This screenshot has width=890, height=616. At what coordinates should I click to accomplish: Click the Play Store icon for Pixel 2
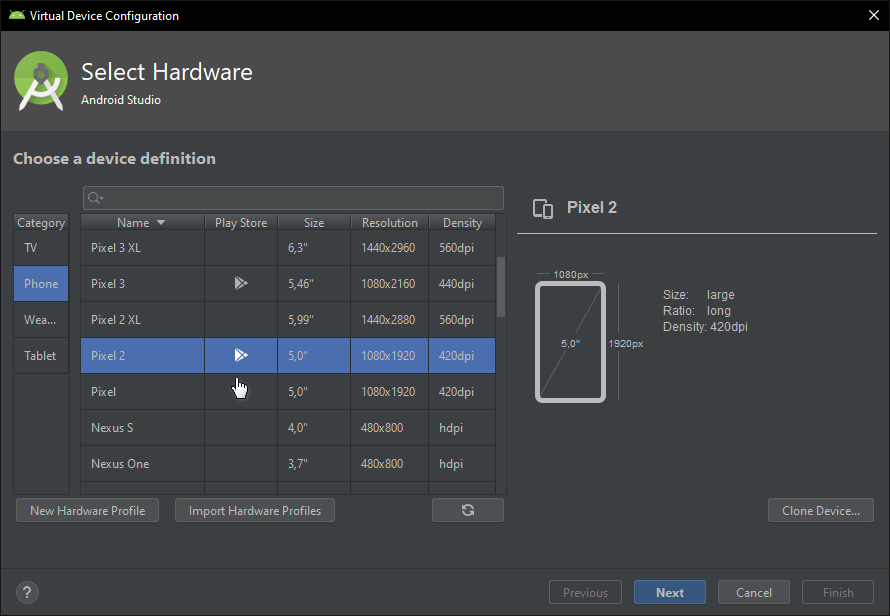[240, 355]
